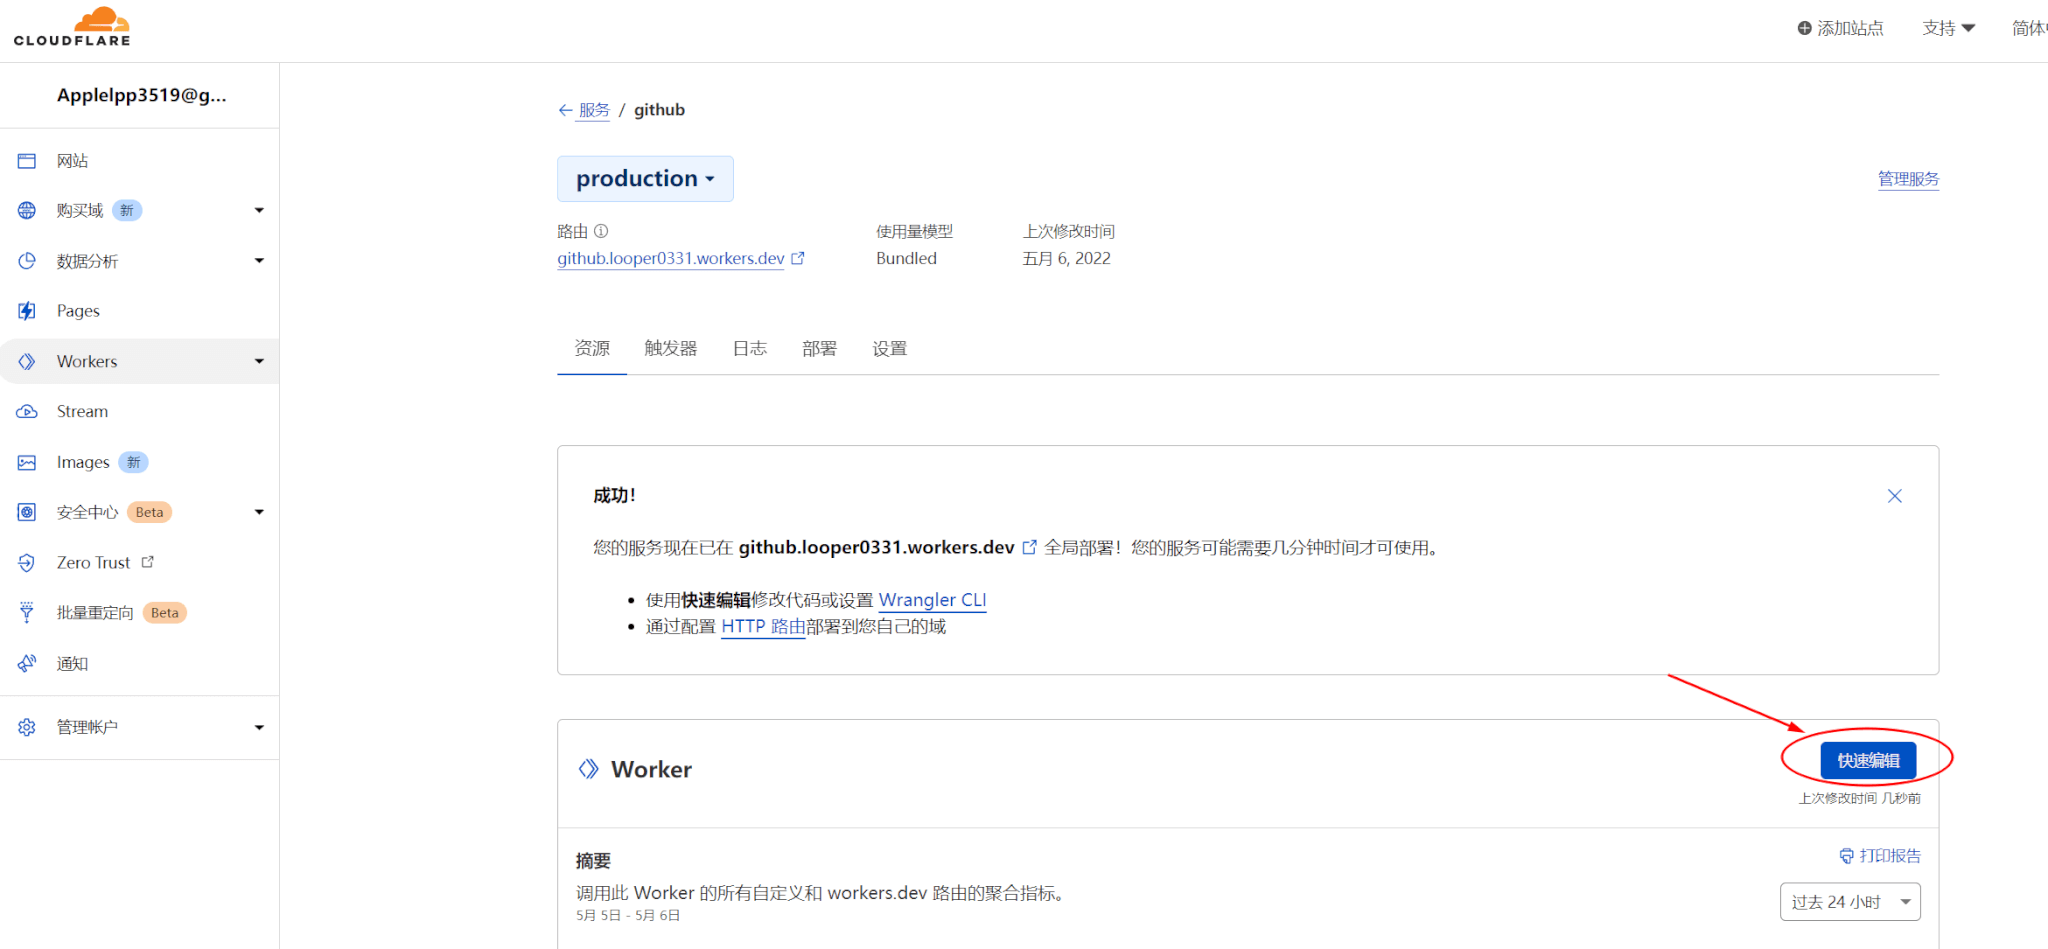2048x949 pixels.
Task: Click the Zero Trust icon
Action: 27,563
